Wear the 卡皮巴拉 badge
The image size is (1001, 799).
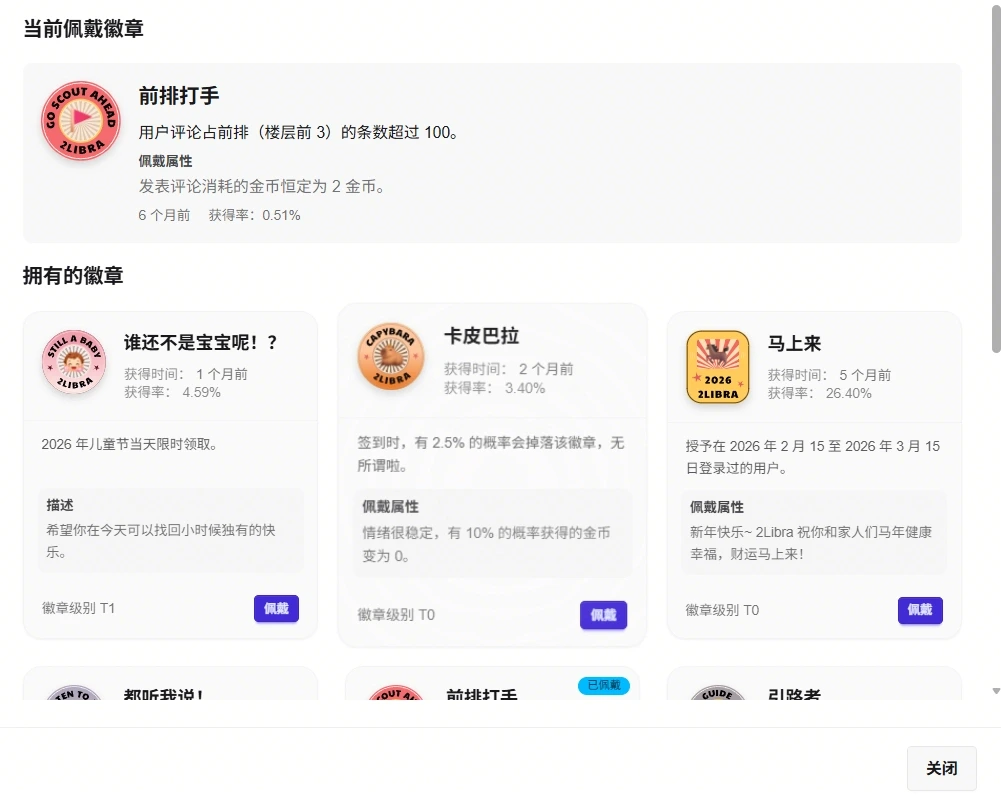[603, 615]
